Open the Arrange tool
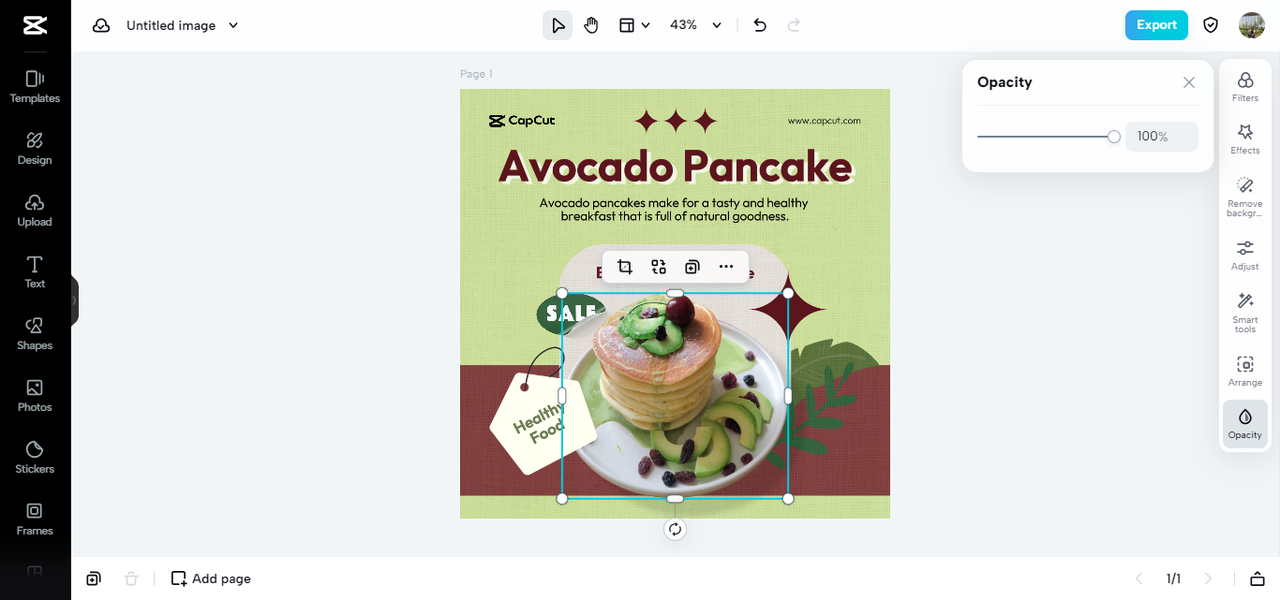This screenshot has width=1280, height=600. [x=1245, y=371]
